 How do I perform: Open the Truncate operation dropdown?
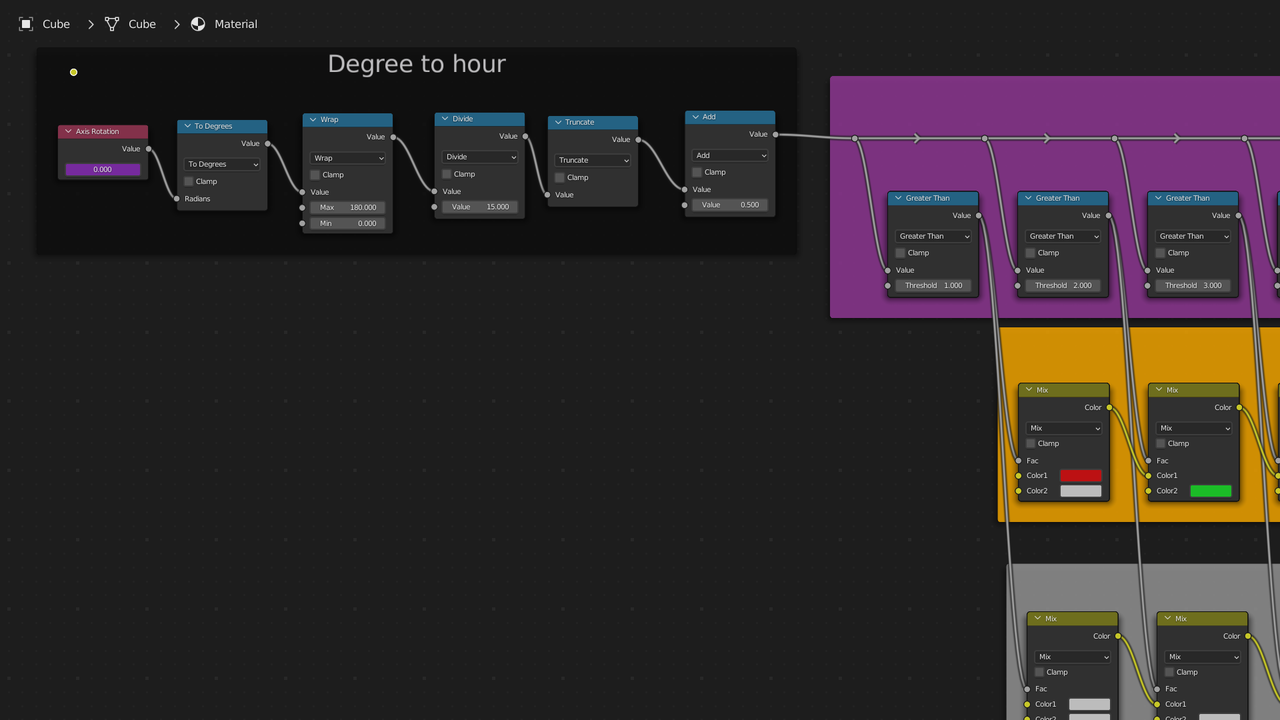[x=593, y=160]
